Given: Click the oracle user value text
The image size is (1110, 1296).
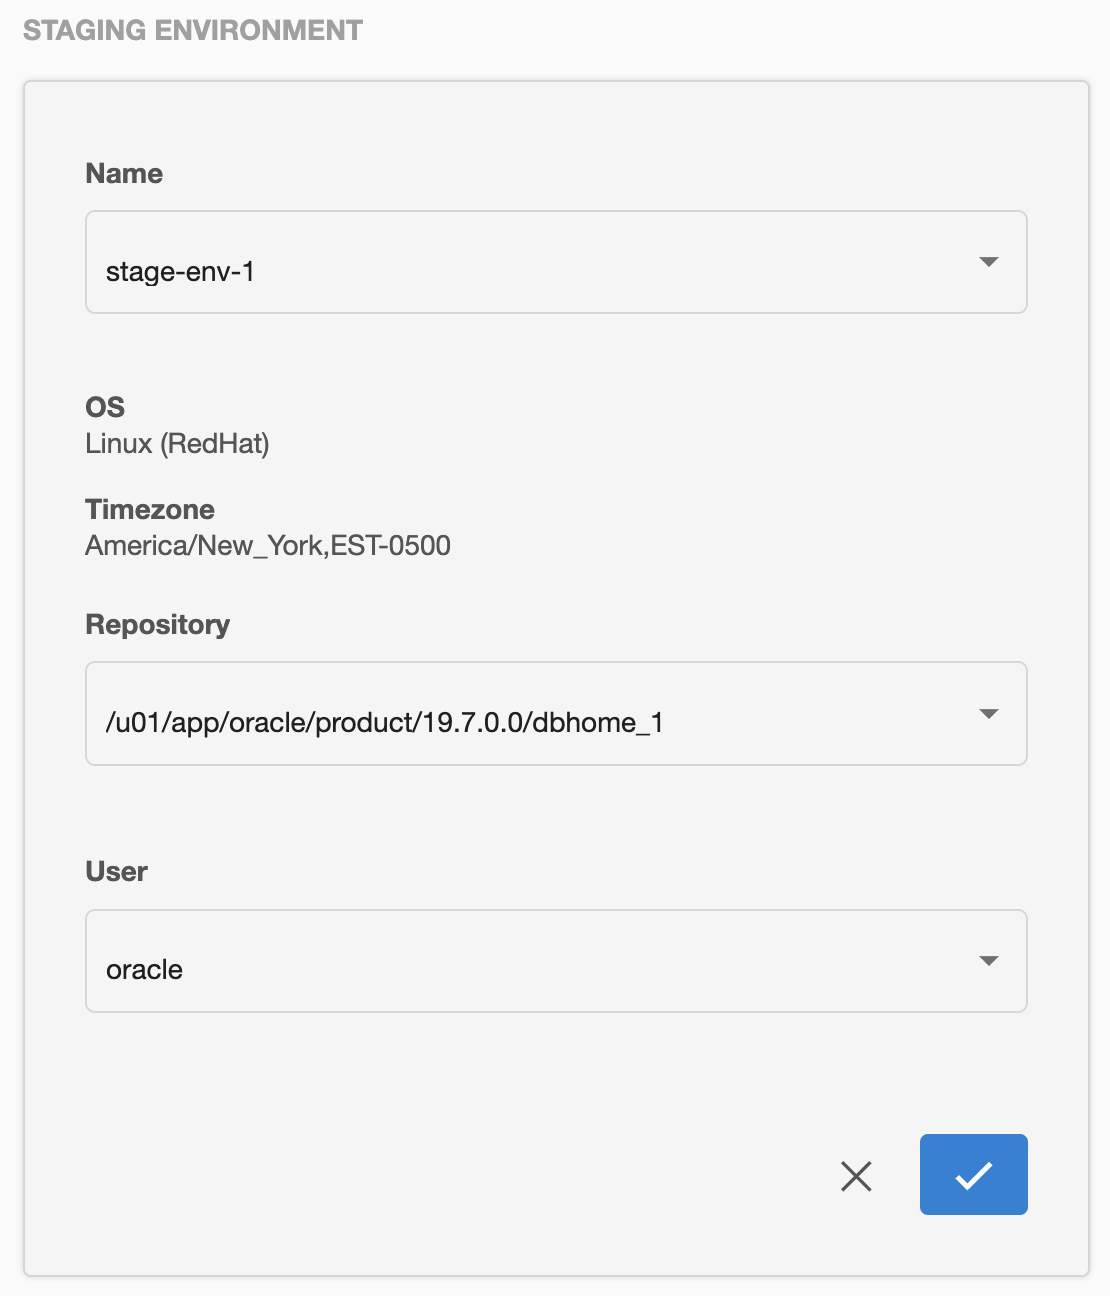Looking at the screenshot, I should point(144,970).
